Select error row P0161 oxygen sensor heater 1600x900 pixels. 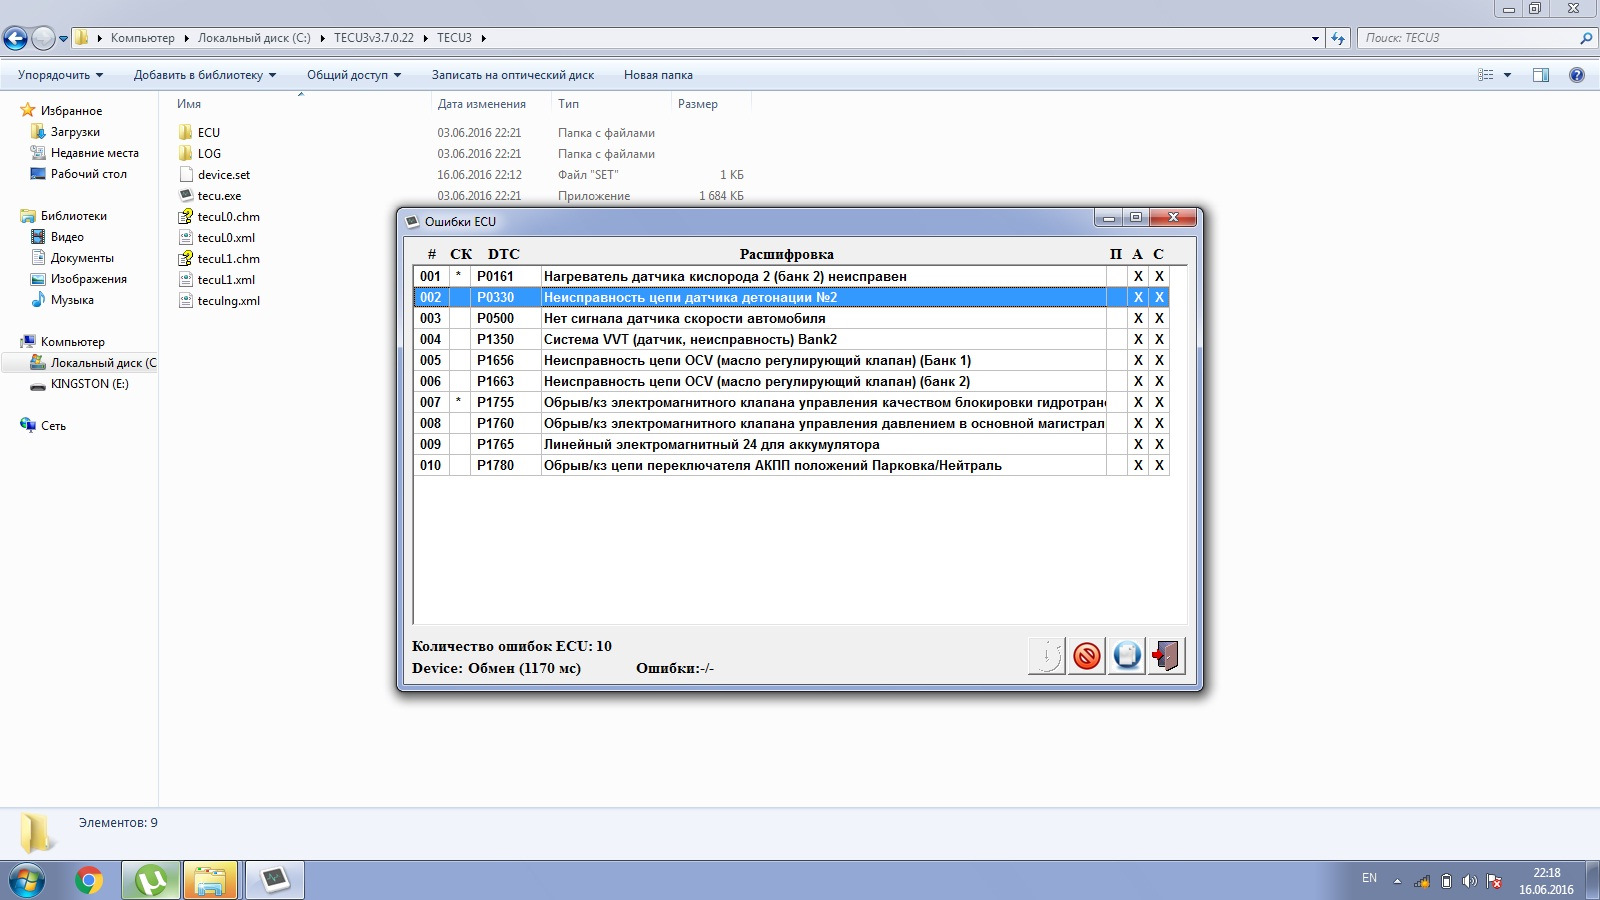click(x=791, y=276)
